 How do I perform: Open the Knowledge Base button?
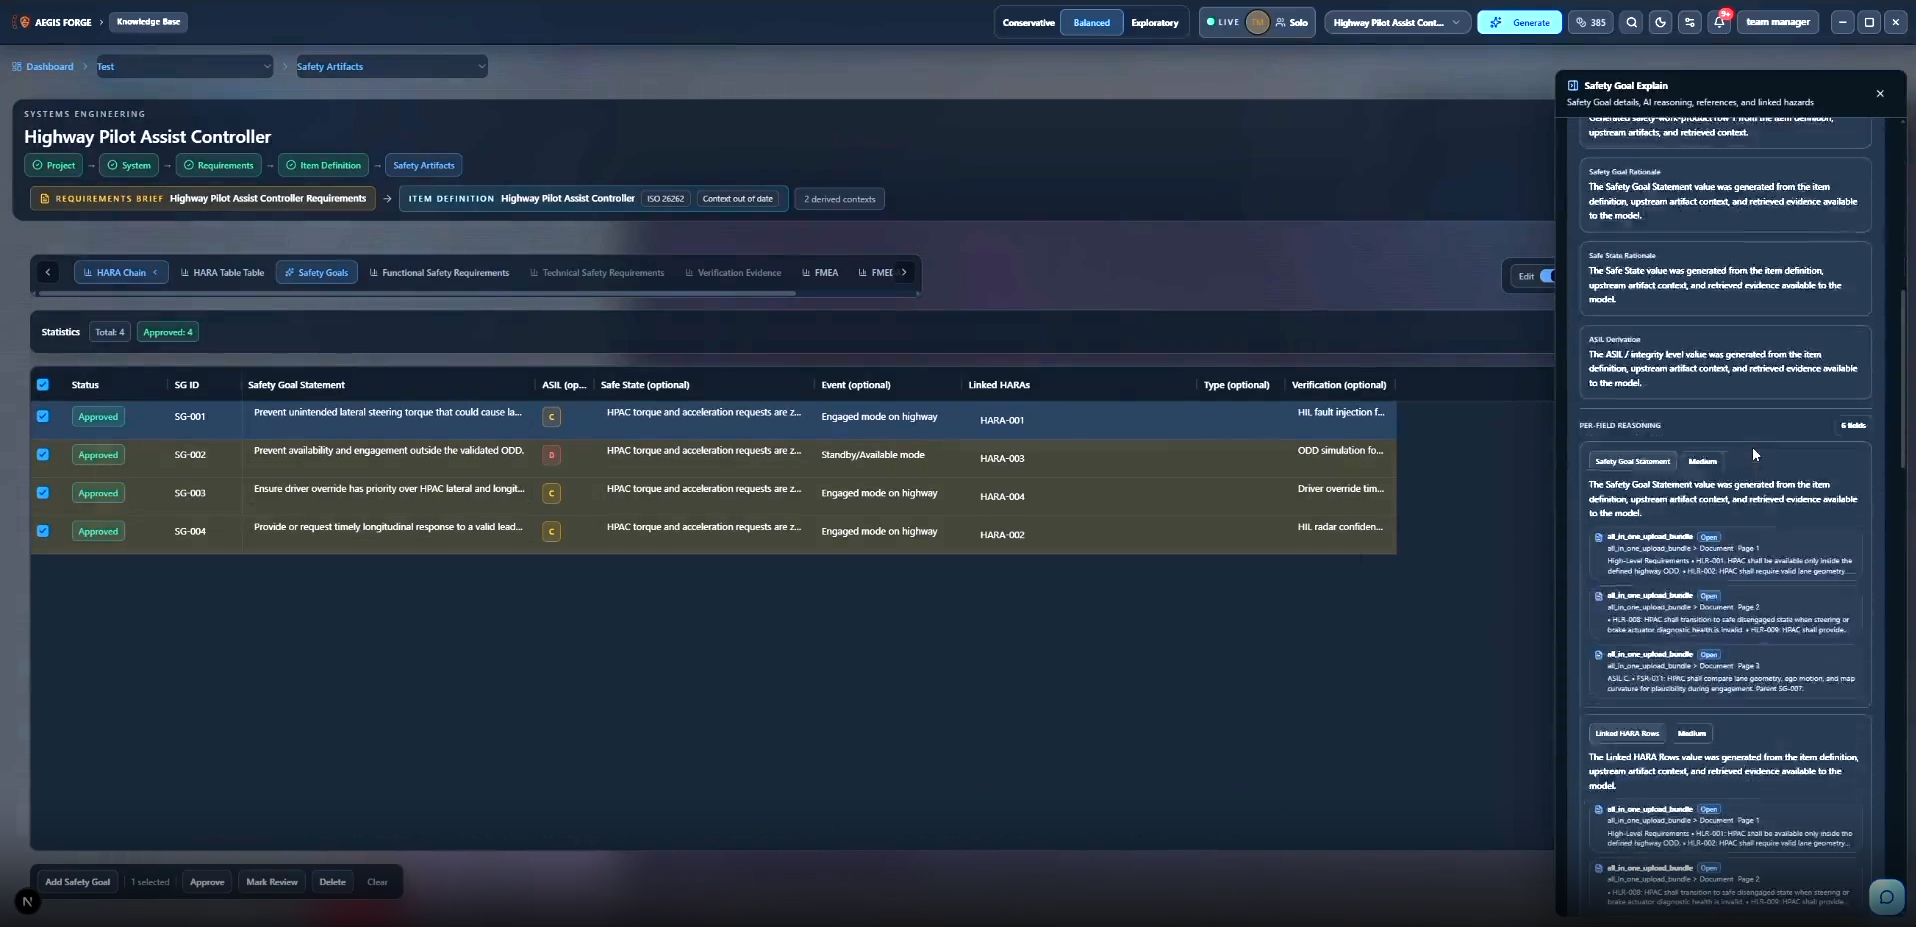[148, 21]
